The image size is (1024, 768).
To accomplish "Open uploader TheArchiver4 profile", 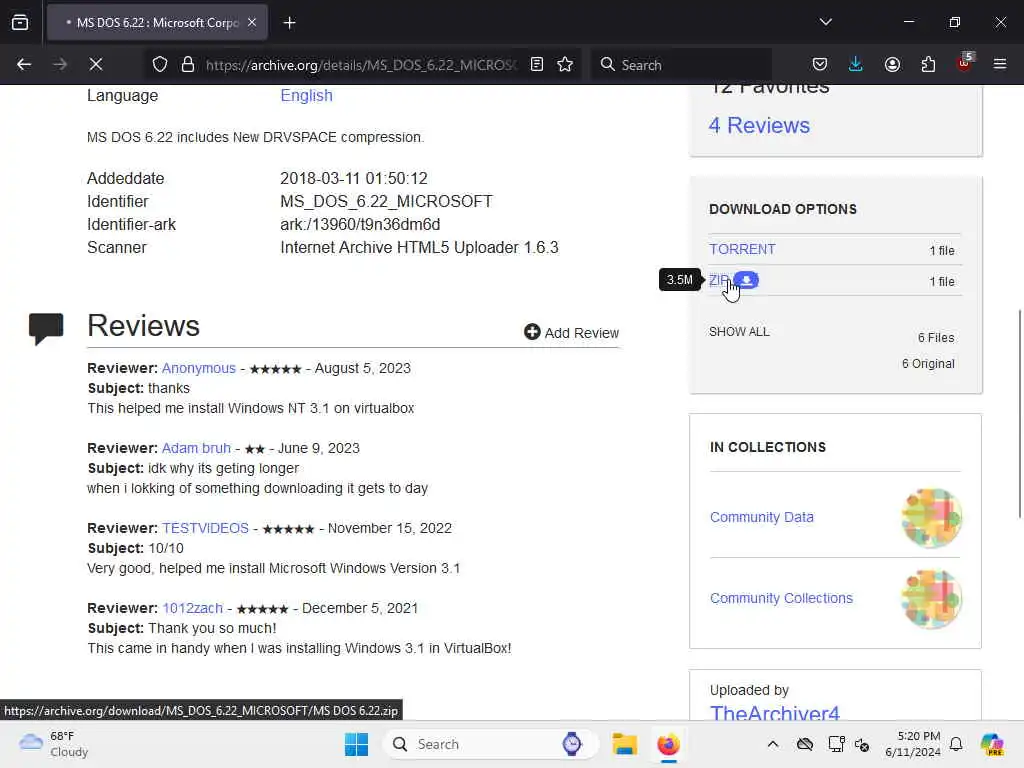I will [775, 712].
